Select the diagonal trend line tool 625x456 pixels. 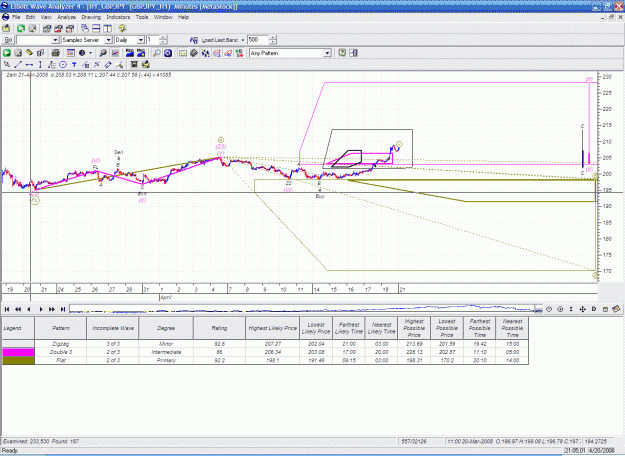(18, 64)
